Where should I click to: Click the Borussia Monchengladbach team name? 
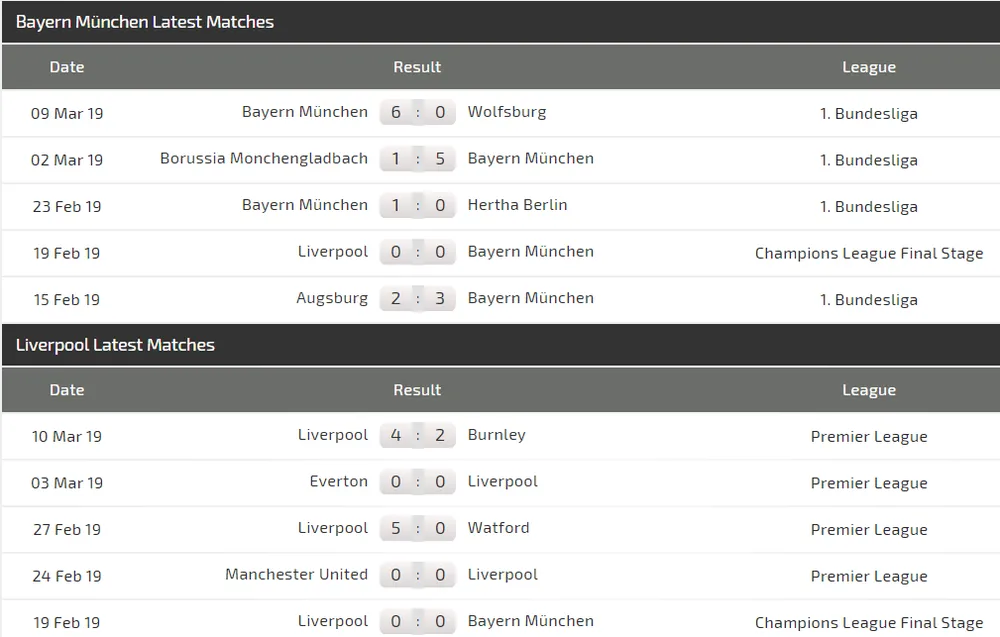point(263,158)
